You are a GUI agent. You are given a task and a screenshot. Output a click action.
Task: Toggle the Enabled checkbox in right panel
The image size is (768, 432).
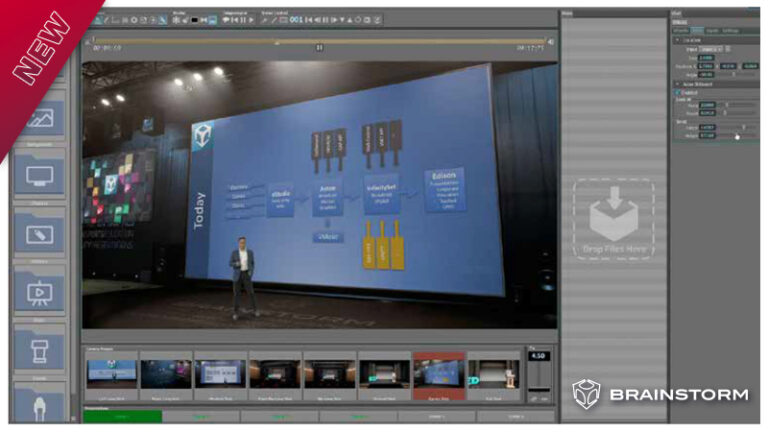(x=678, y=92)
